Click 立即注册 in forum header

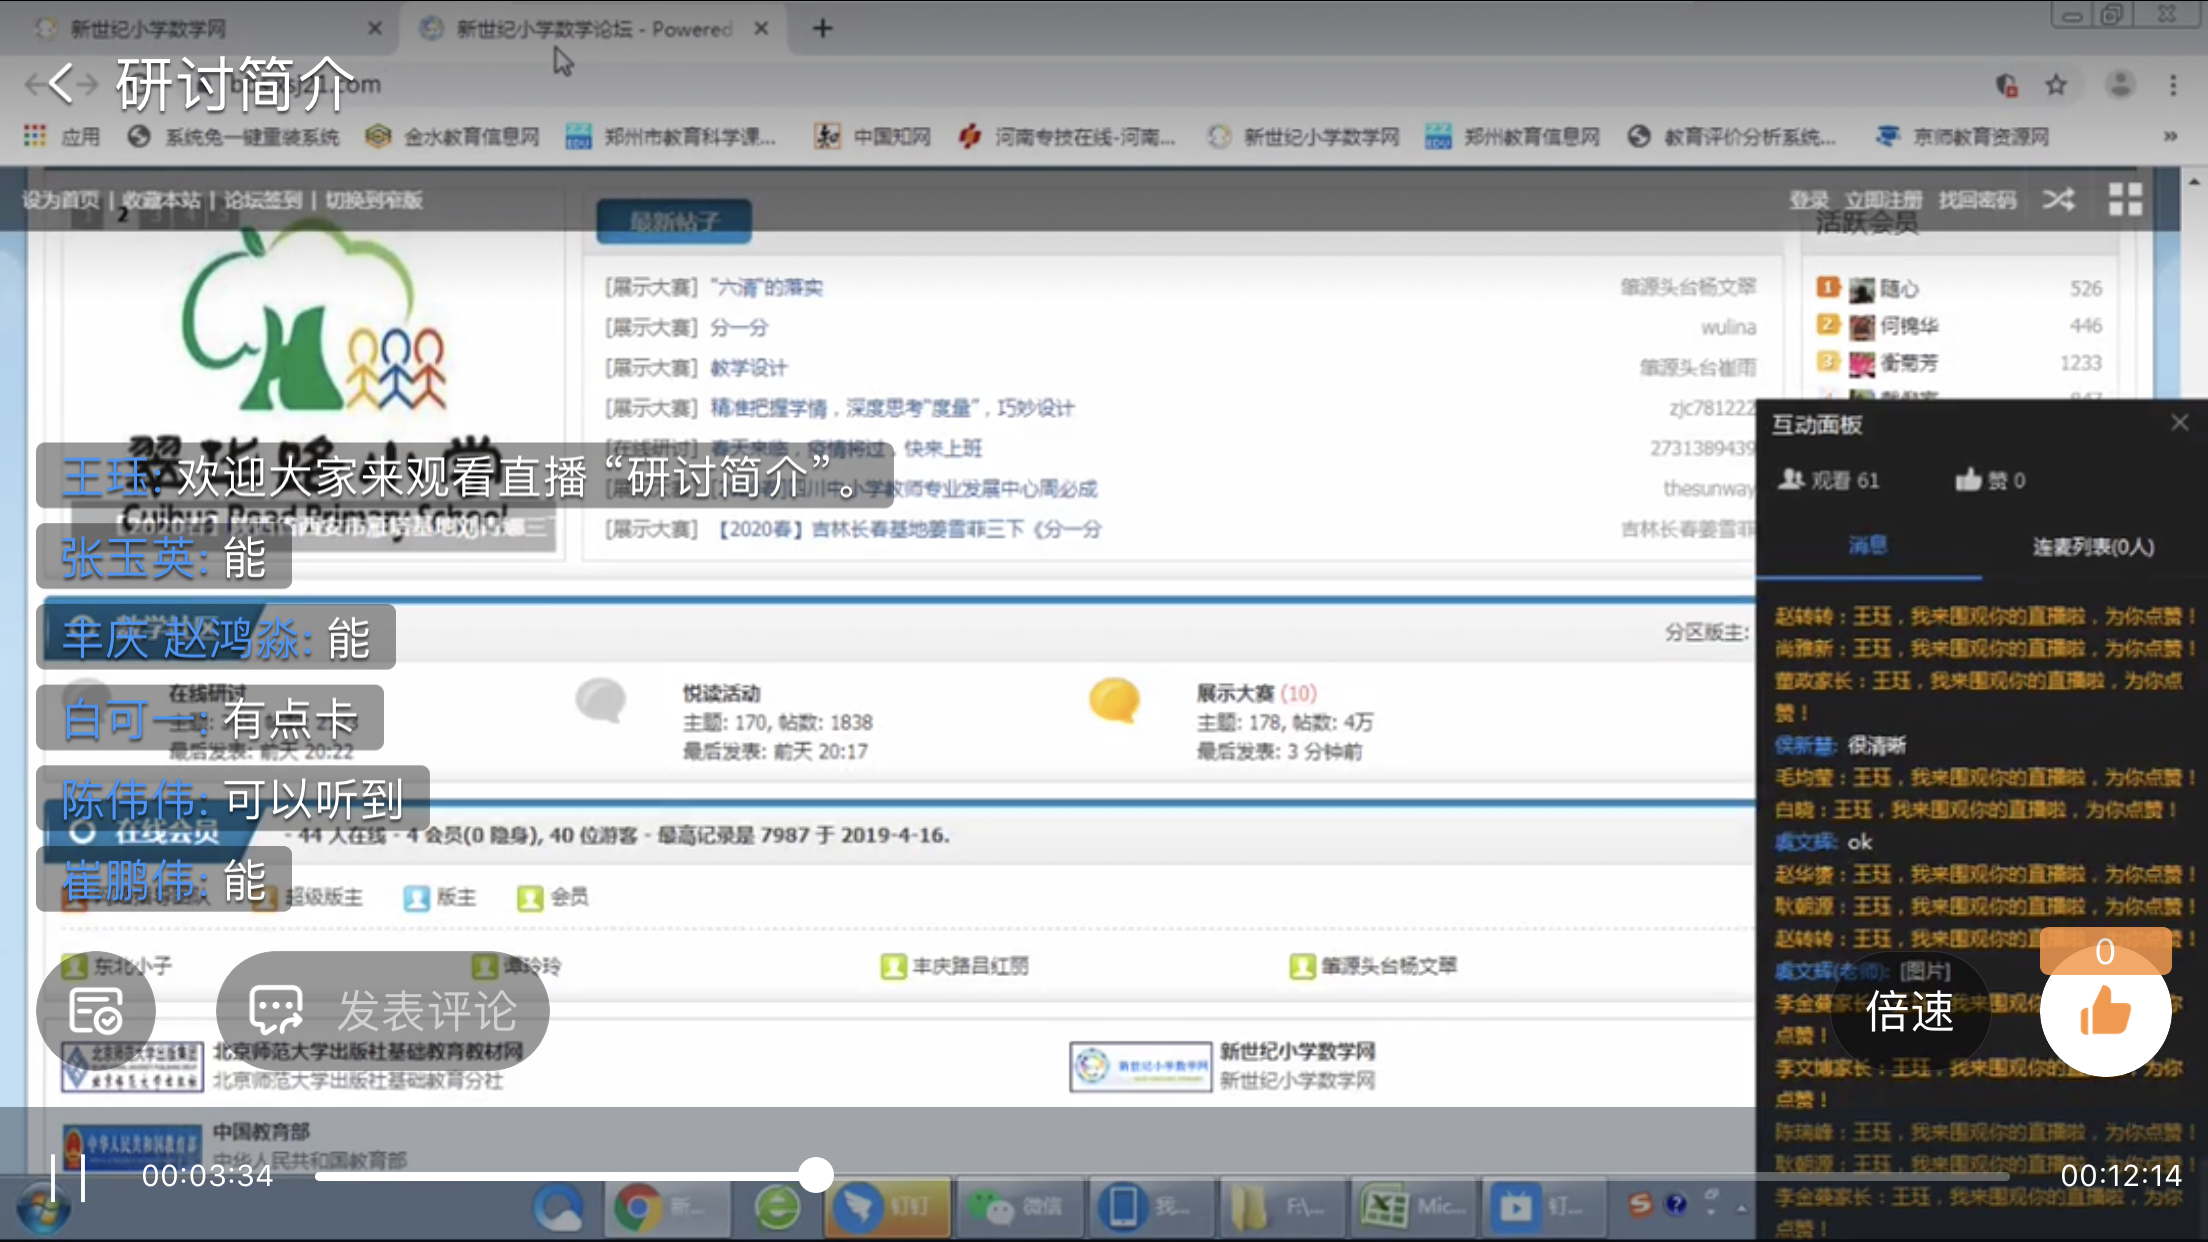pyautogui.click(x=1883, y=200)
